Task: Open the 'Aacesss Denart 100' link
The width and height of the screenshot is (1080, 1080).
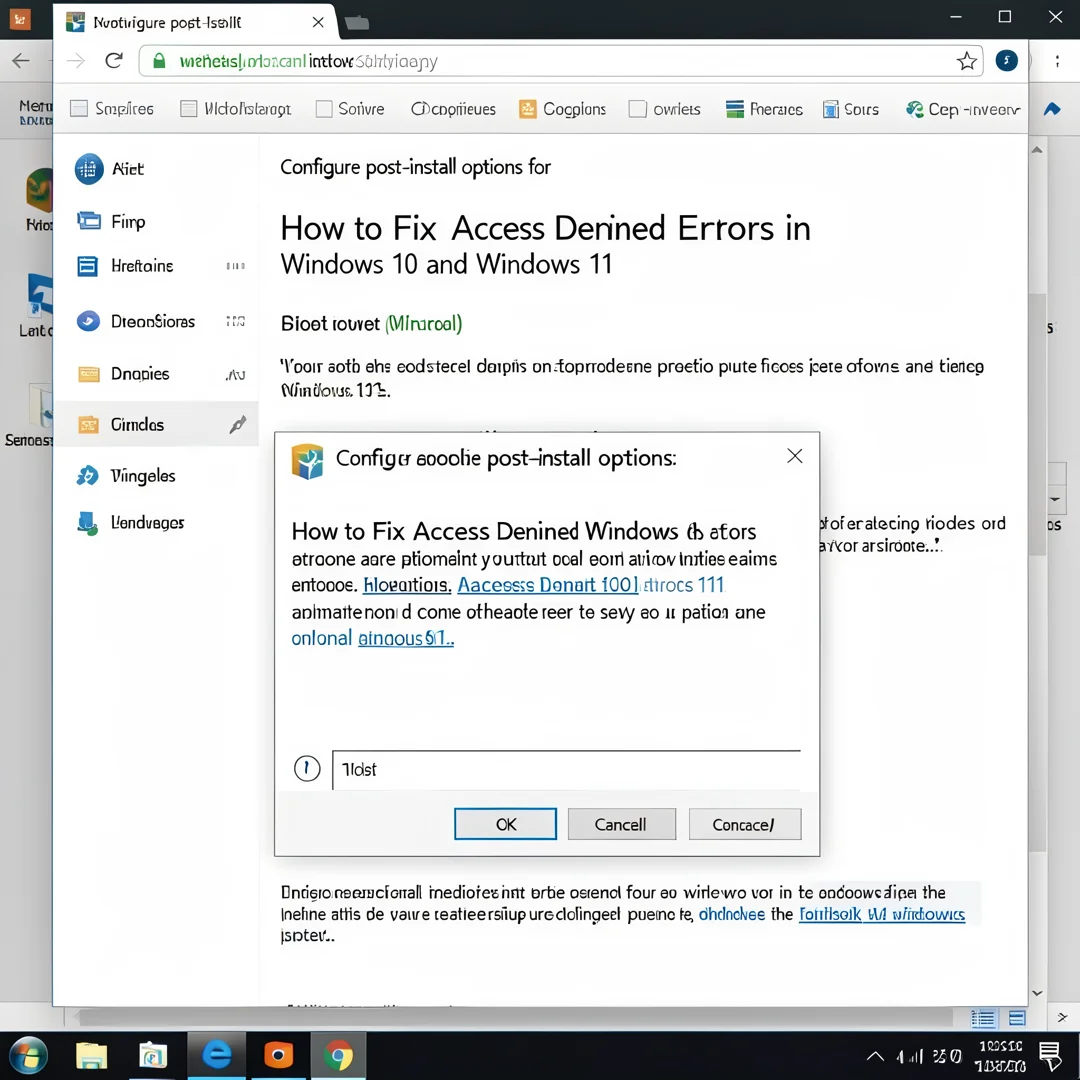Action: tap(548, 585)
